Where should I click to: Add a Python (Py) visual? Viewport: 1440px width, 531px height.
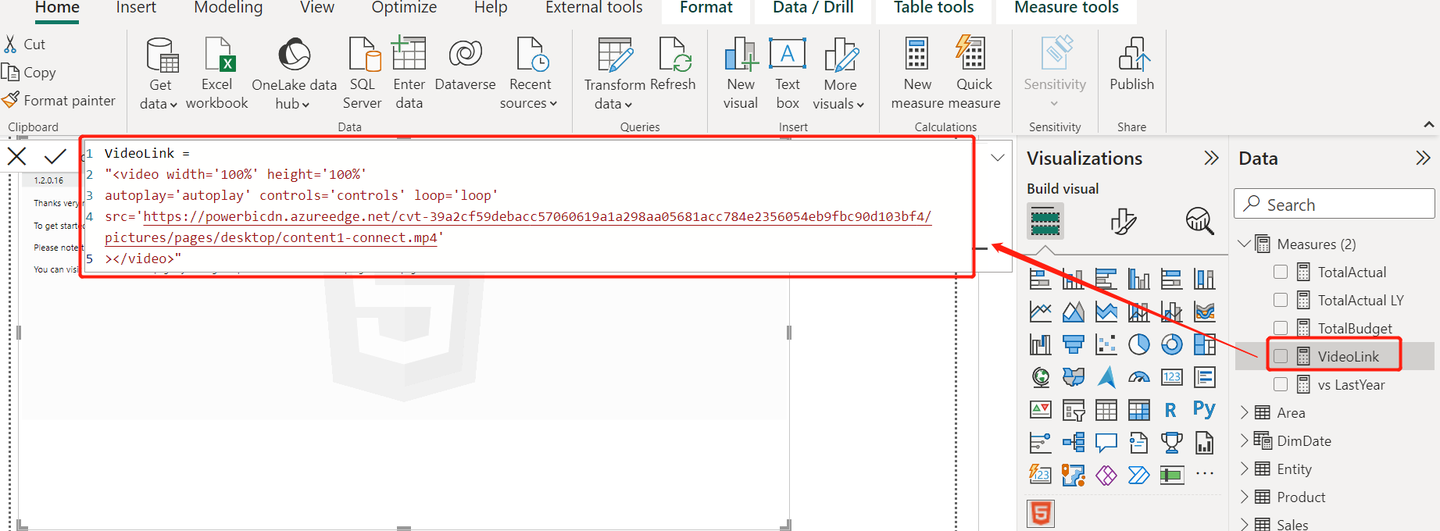1204,409
